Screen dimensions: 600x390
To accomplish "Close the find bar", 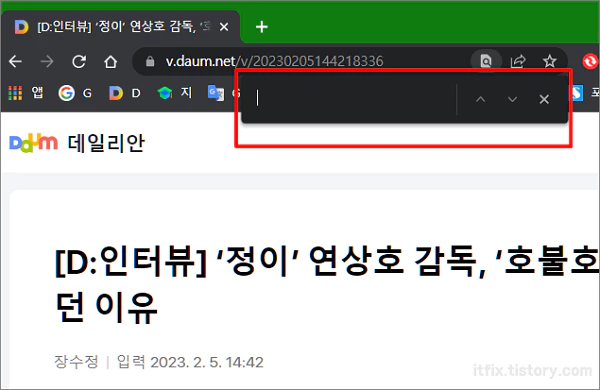I will click(544, 100).
